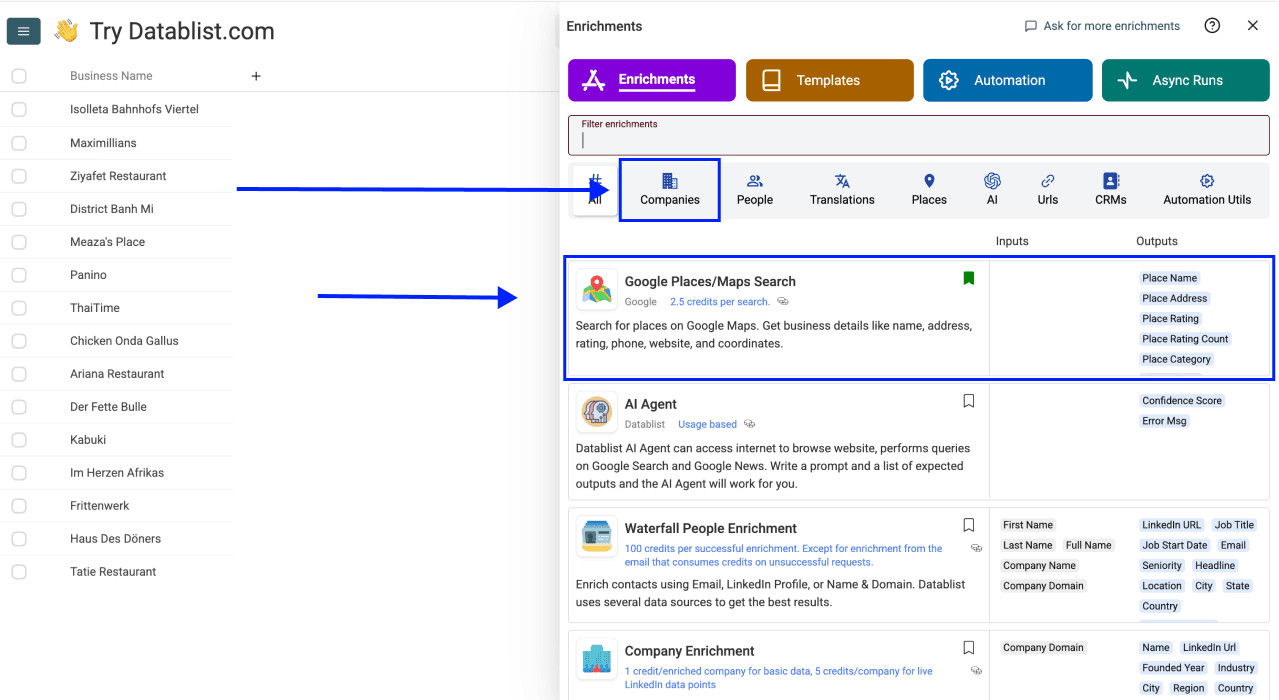
Task: Open the Async Runs tab
Action: pyautogui.click(x=1185, y=80)
